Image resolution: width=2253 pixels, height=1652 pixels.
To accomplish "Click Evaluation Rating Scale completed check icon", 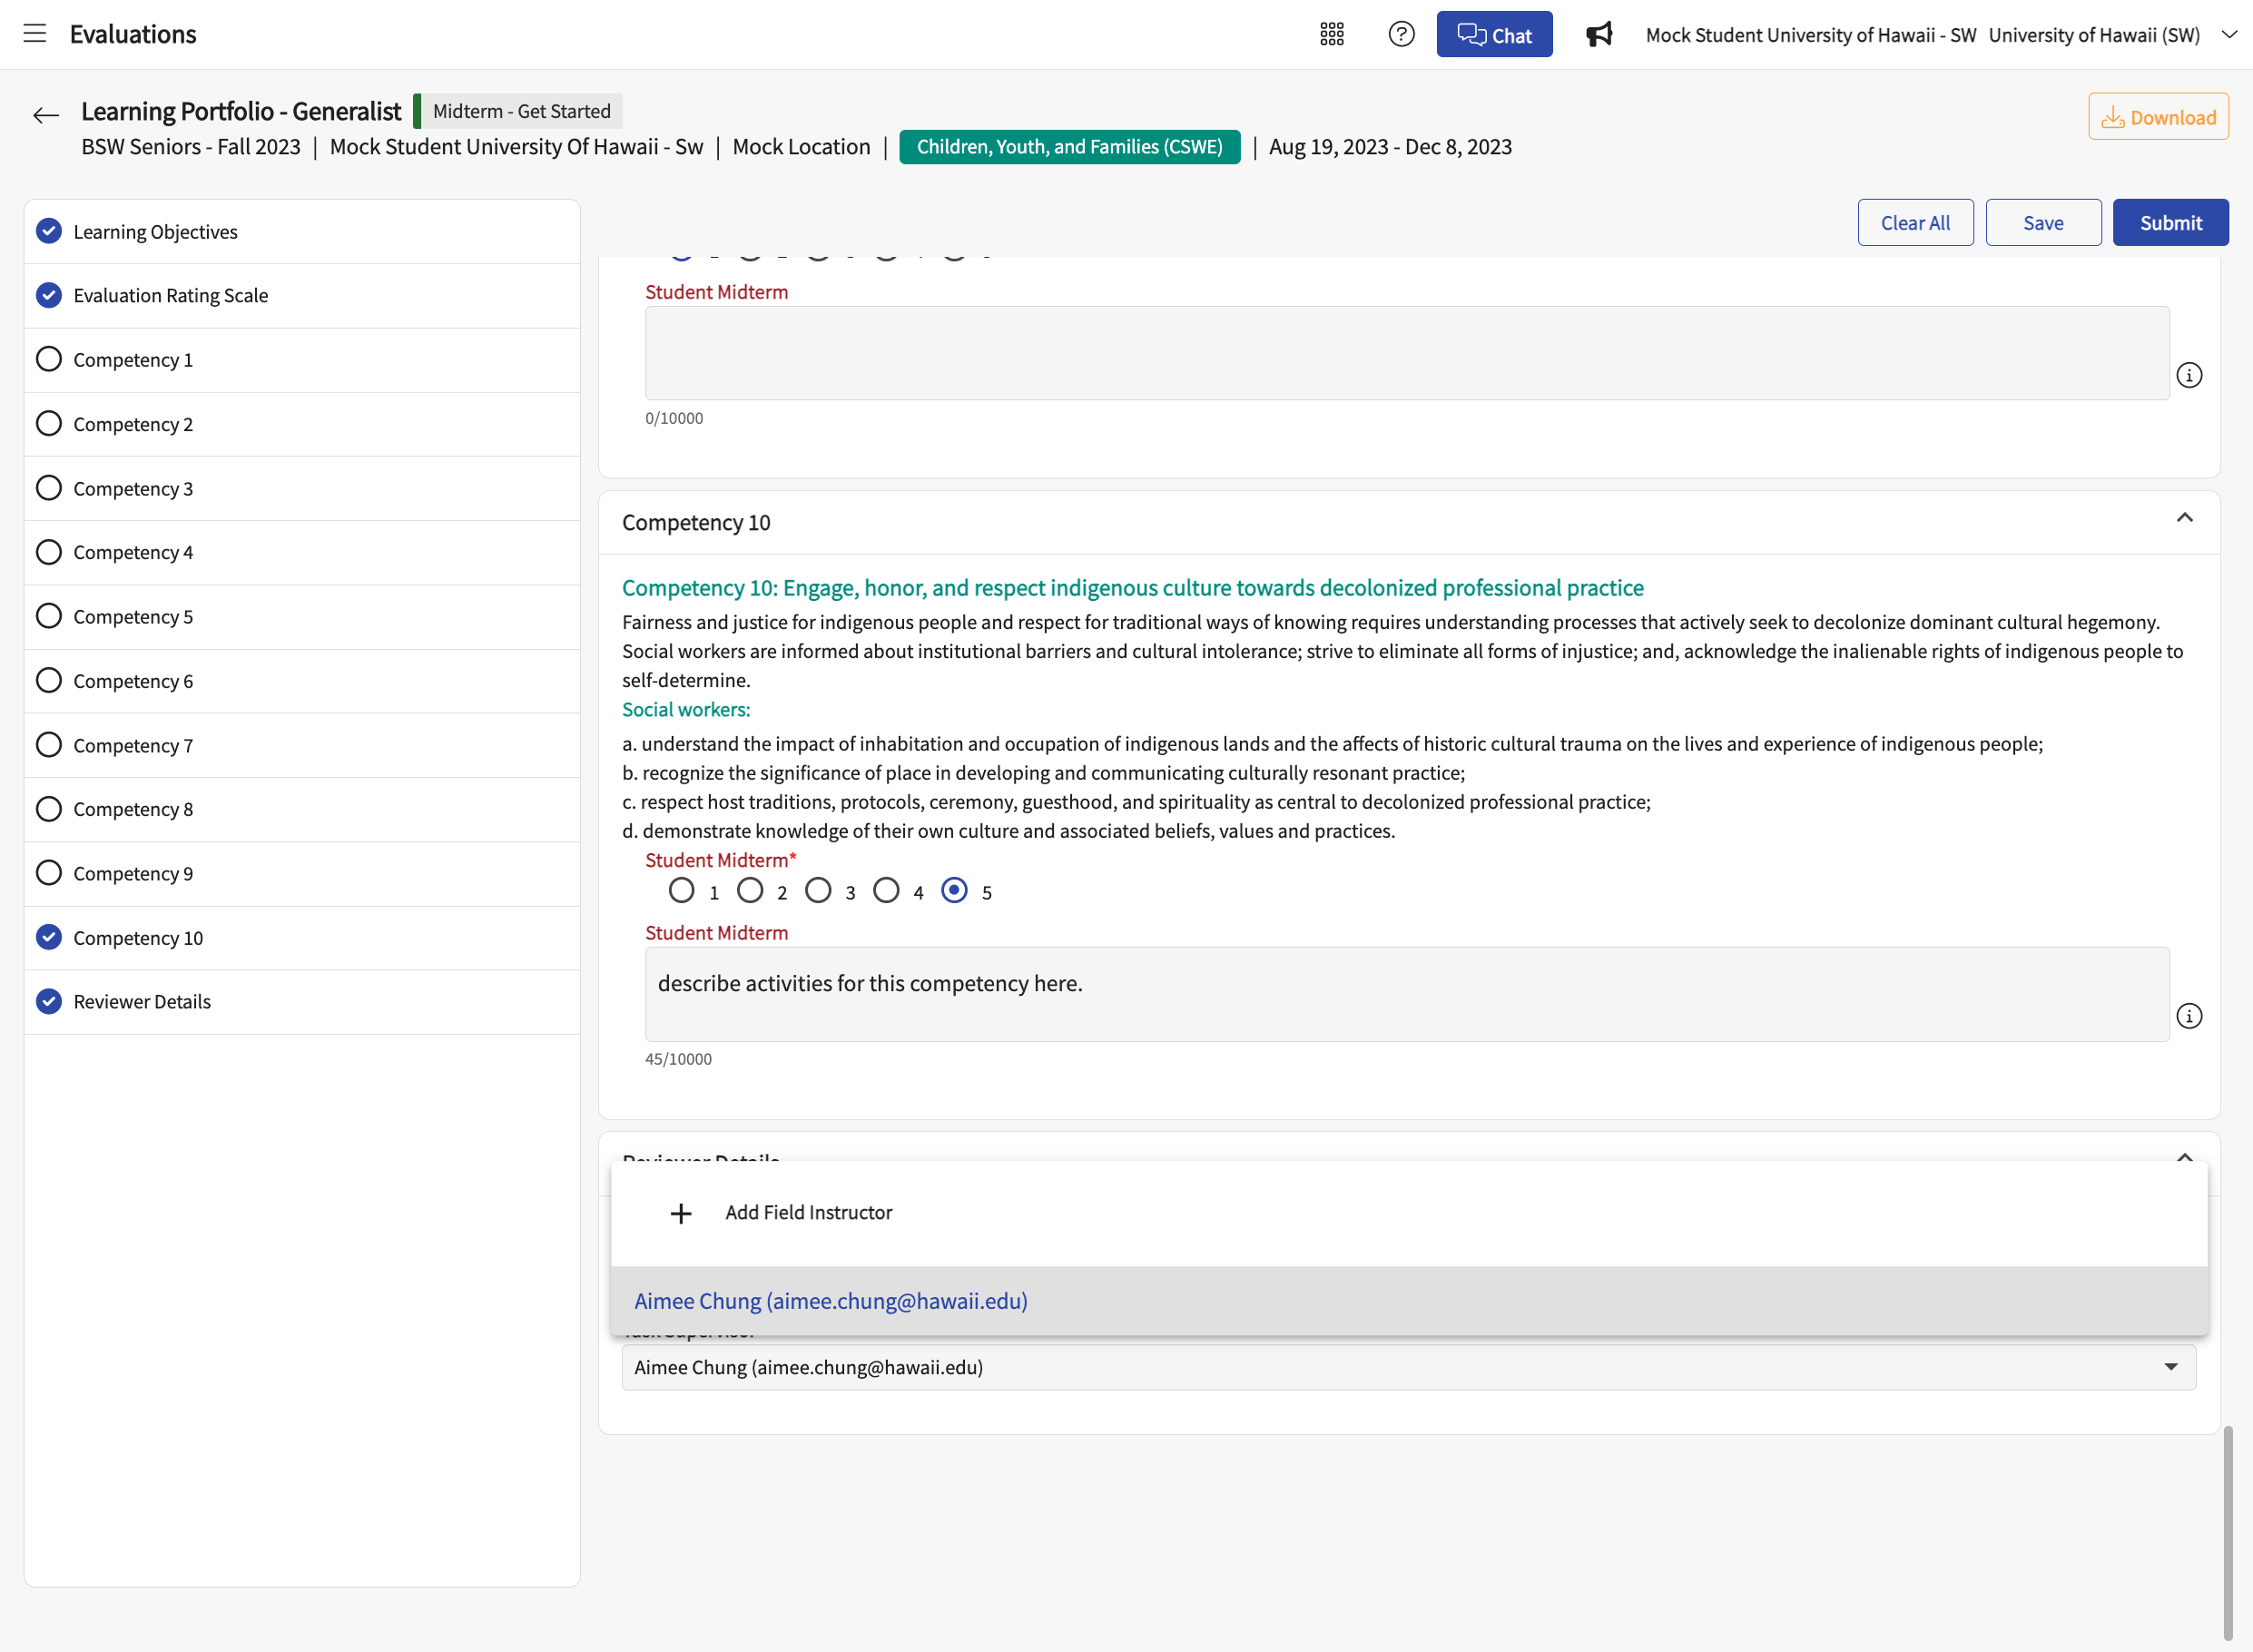I will (49, 295).
